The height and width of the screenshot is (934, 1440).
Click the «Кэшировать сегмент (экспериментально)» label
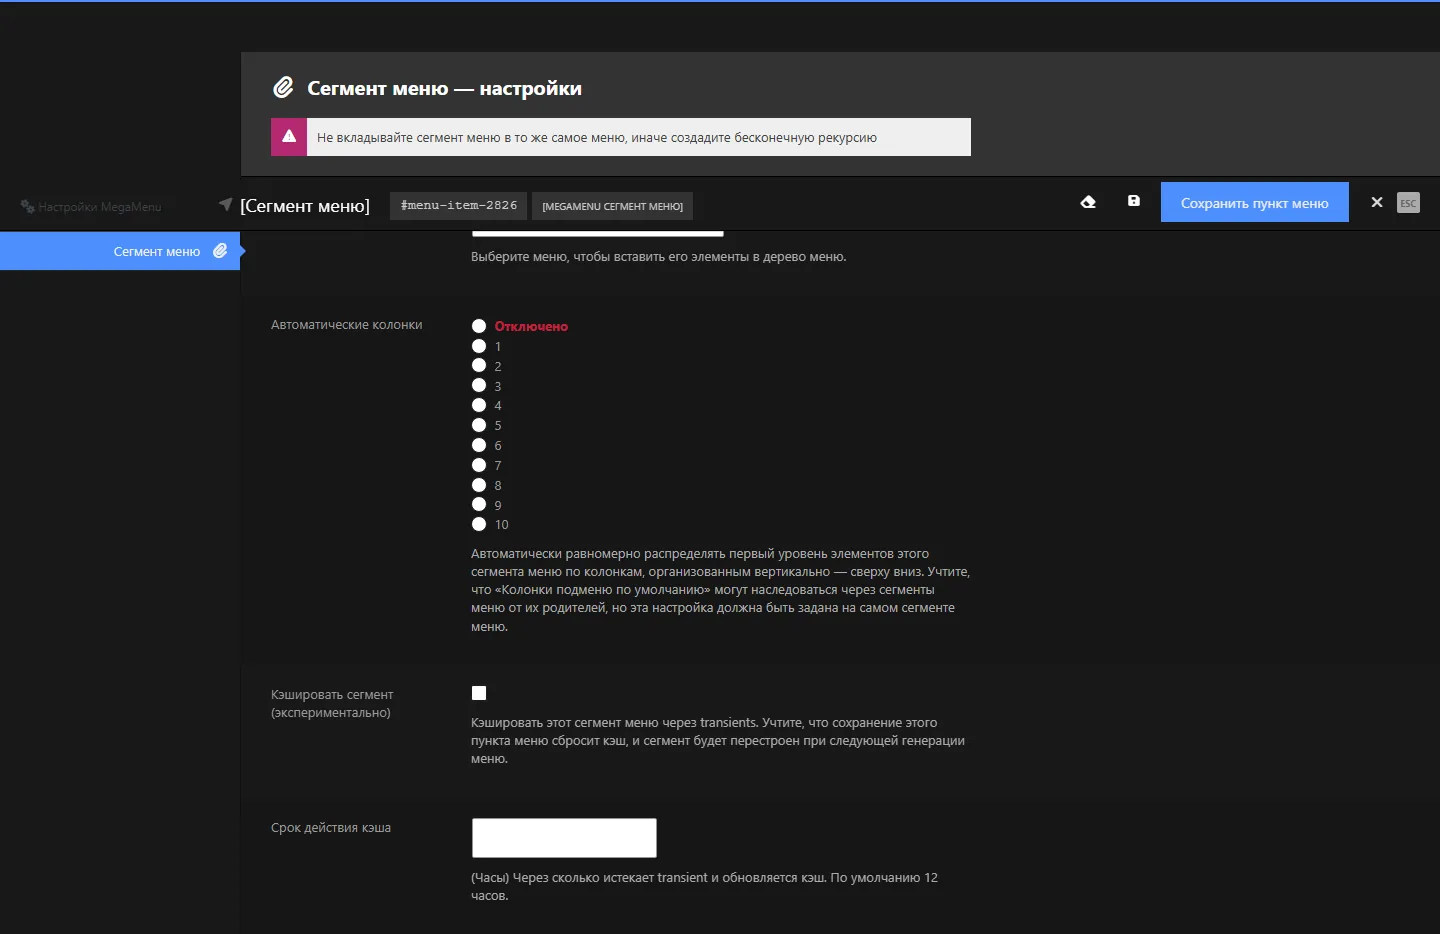[x=332, y=704]
